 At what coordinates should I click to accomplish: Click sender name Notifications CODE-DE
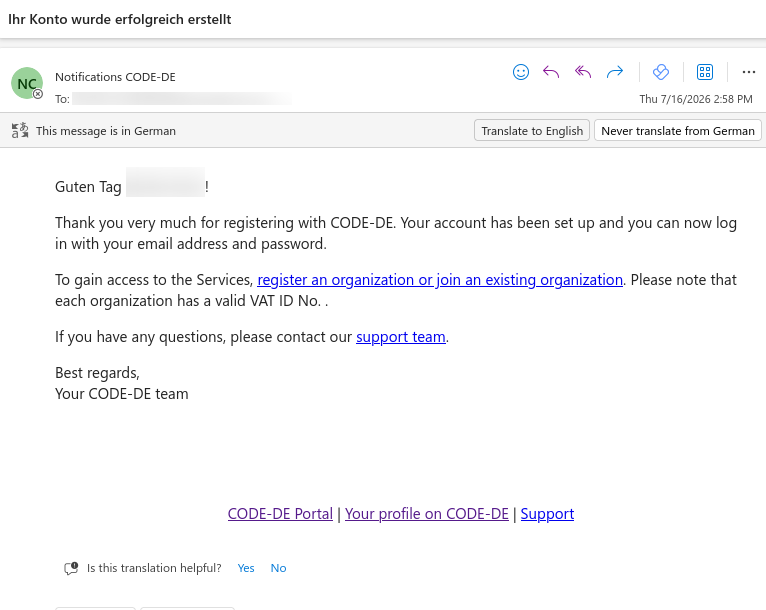coord(115,77)
